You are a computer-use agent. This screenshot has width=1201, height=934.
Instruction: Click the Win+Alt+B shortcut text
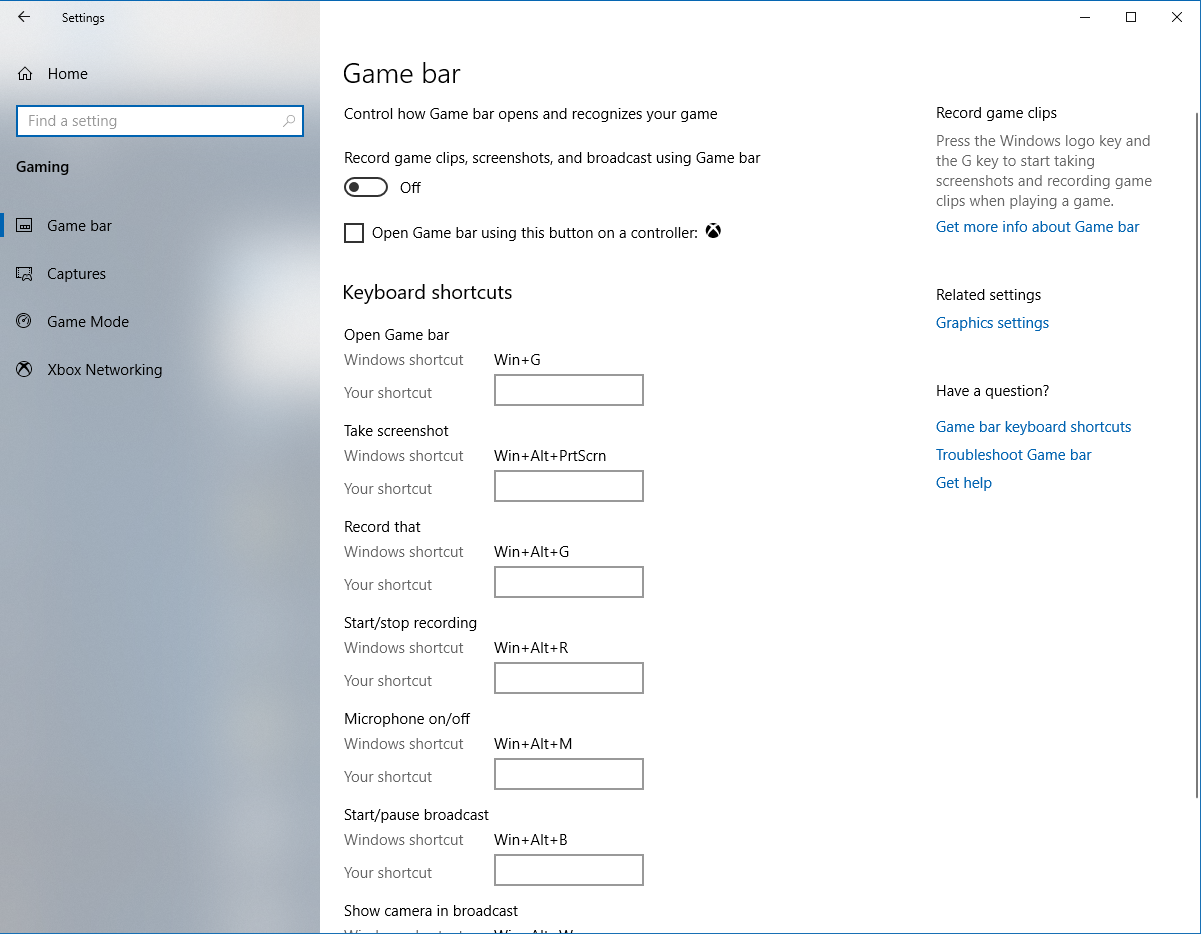(x=531, y=840)
